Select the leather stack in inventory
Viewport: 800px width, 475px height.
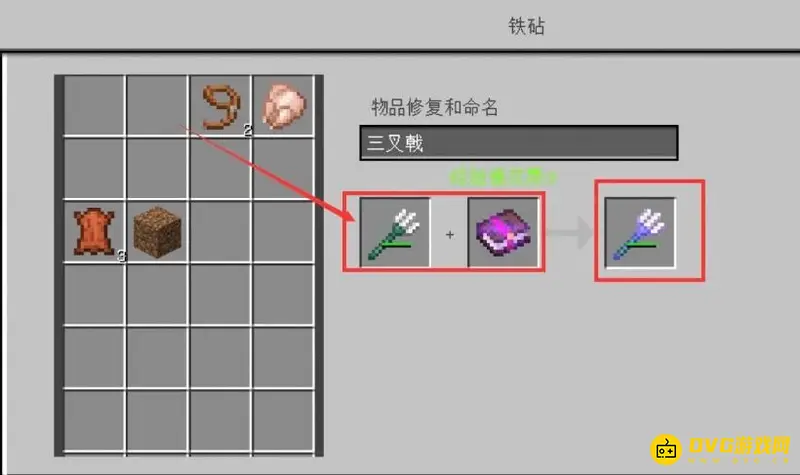pyautogui.click(x=94, y=231)
